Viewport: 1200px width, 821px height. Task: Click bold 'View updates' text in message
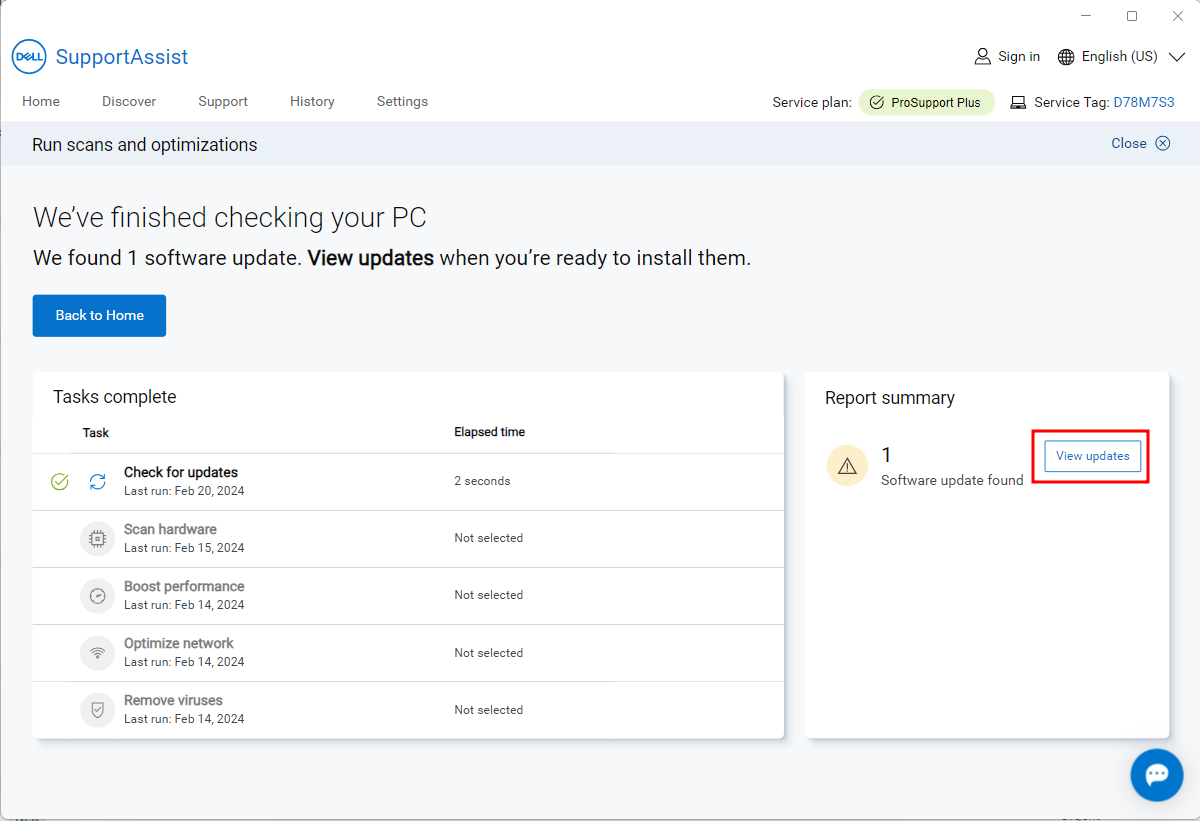[x=370, y=258]
